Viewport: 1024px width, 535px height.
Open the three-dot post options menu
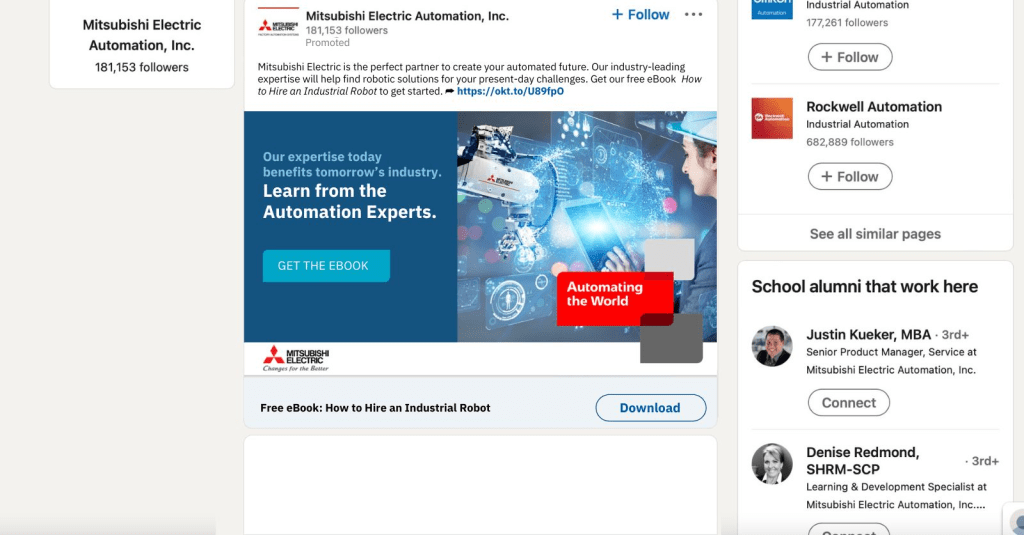pyautogui.click(x=693, y=14)
